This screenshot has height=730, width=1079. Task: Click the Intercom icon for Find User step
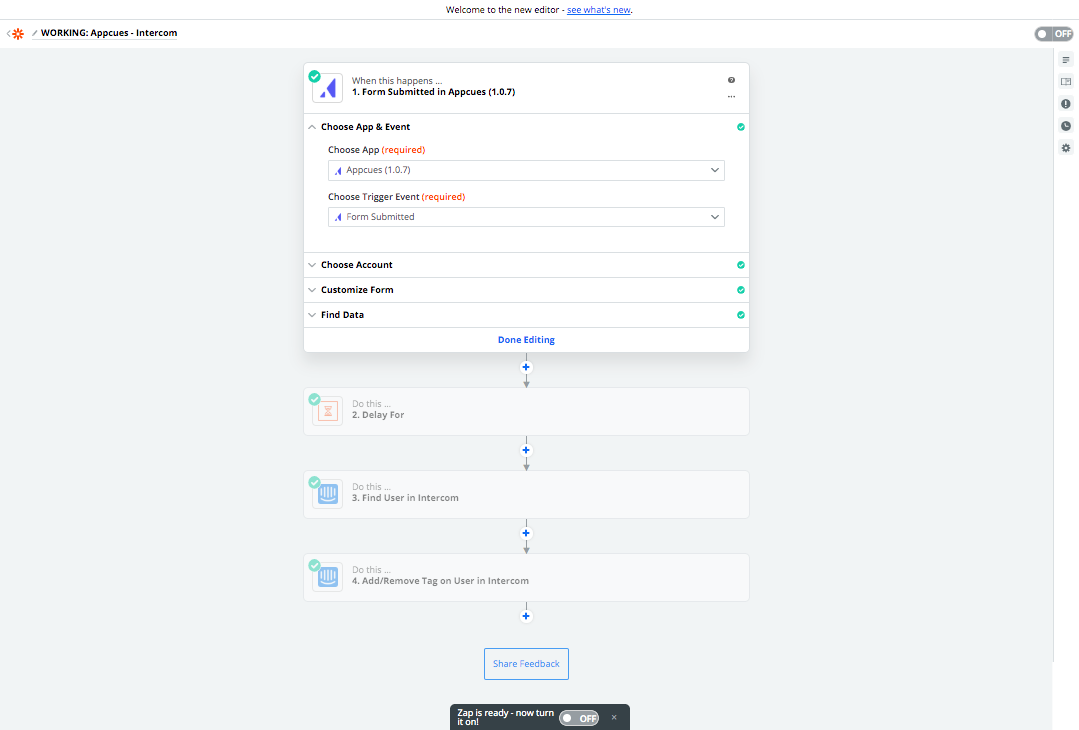328,494
